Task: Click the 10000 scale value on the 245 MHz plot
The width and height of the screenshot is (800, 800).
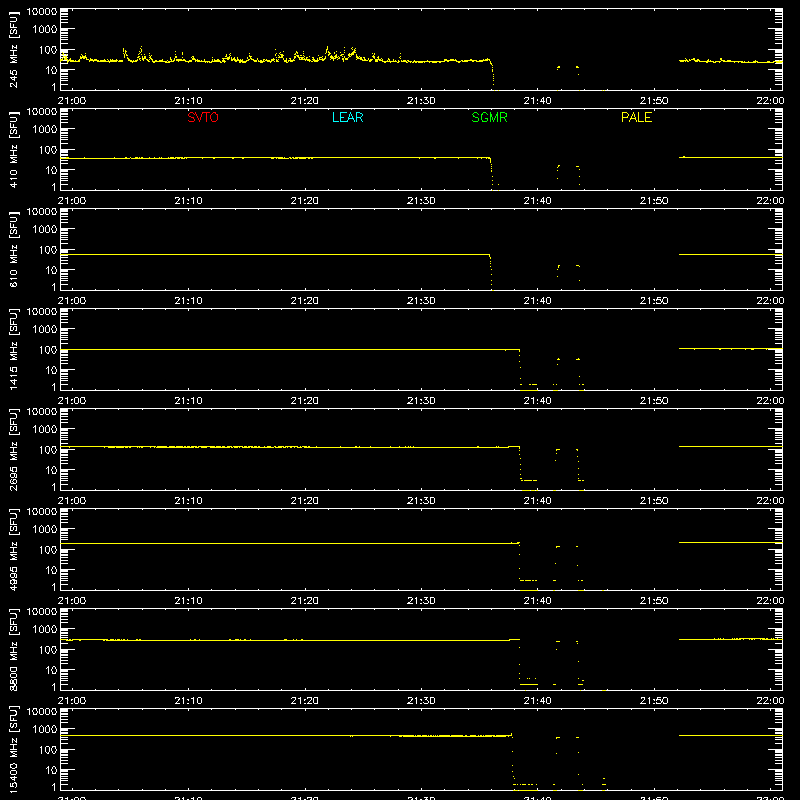Action: pyautogui.click(x=42, y=12)
